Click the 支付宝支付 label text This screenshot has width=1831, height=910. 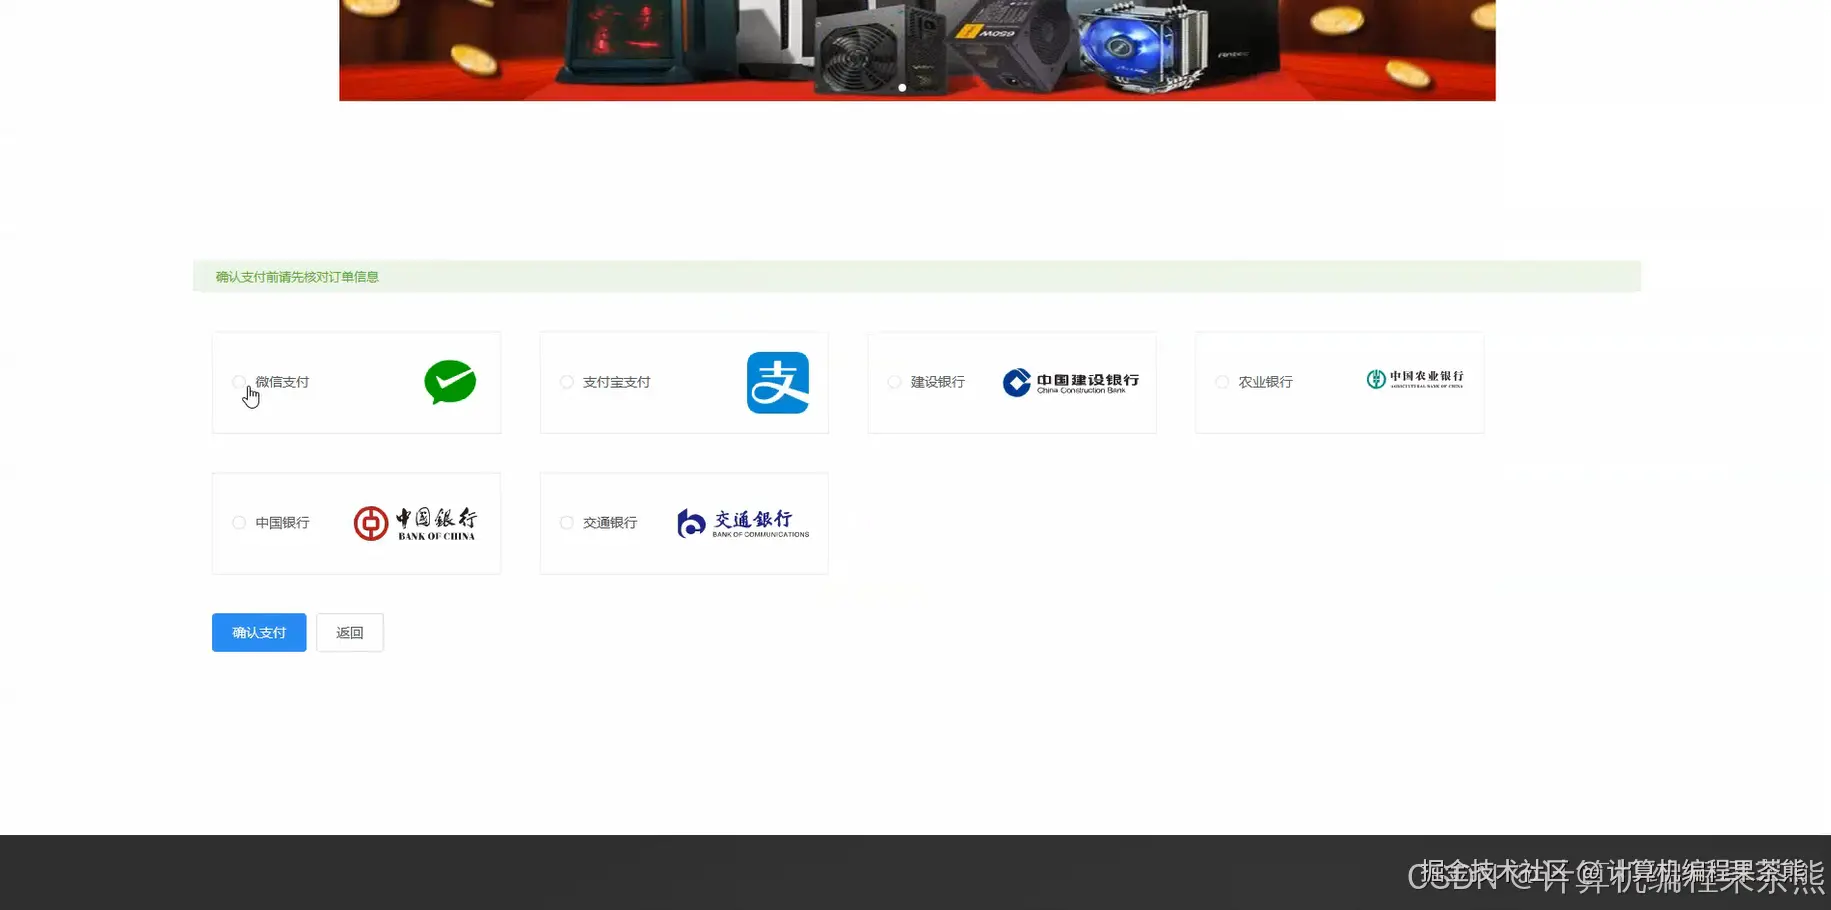[x=617, y=382]
